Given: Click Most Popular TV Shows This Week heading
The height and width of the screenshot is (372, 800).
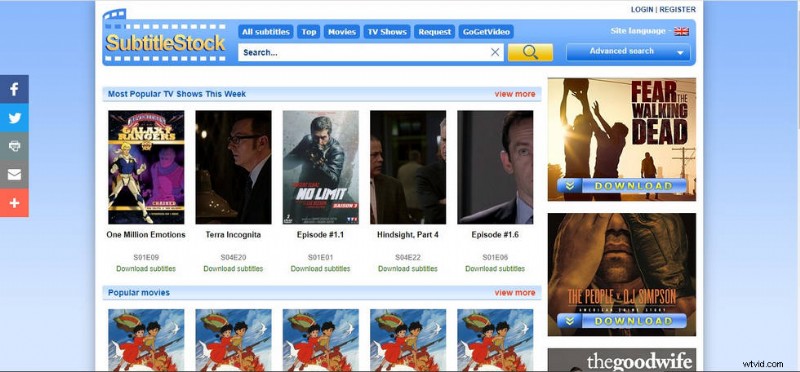Looking at the screenshot, I should pyautogui.click(x=177, y=94).
